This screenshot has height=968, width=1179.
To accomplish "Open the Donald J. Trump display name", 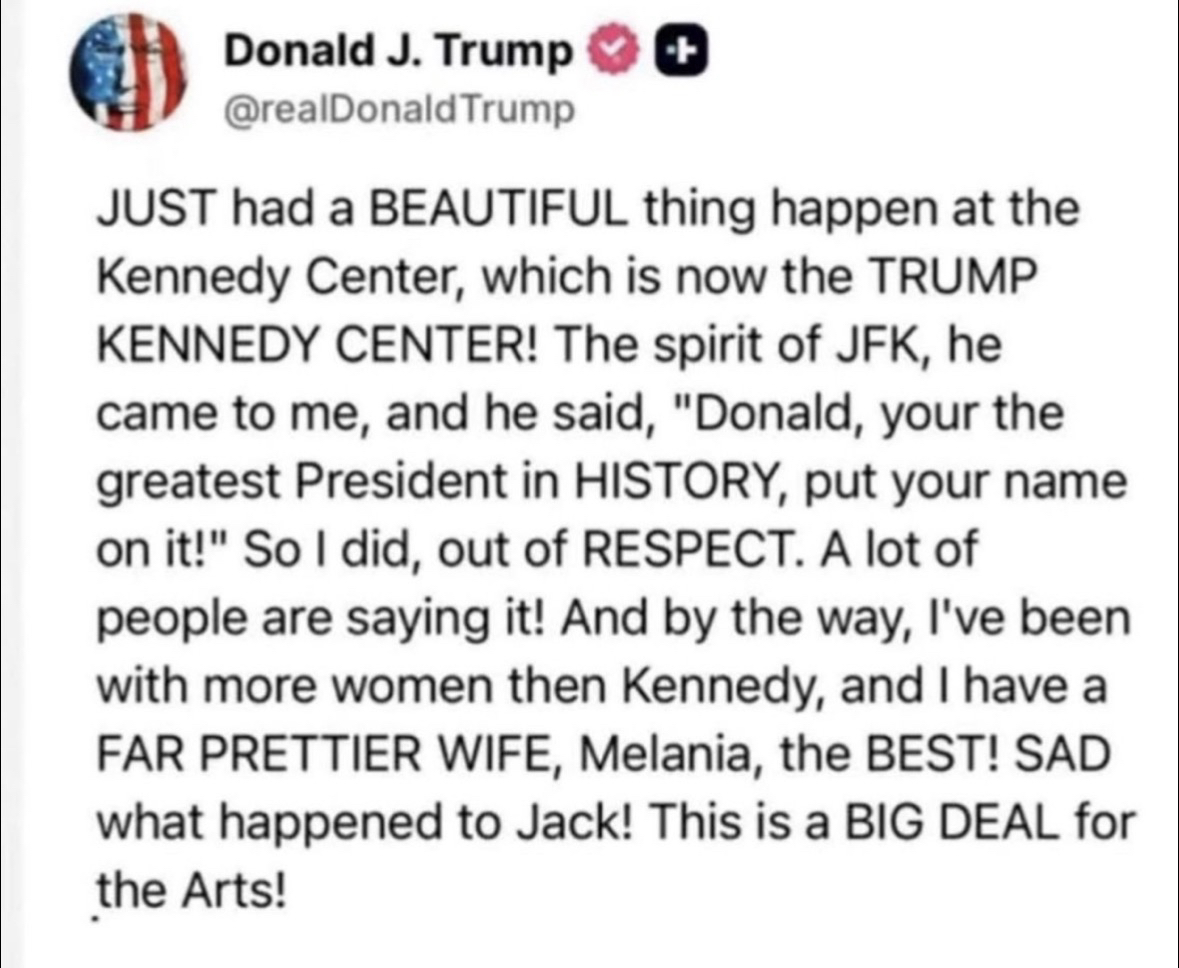I will coord(396,54).
